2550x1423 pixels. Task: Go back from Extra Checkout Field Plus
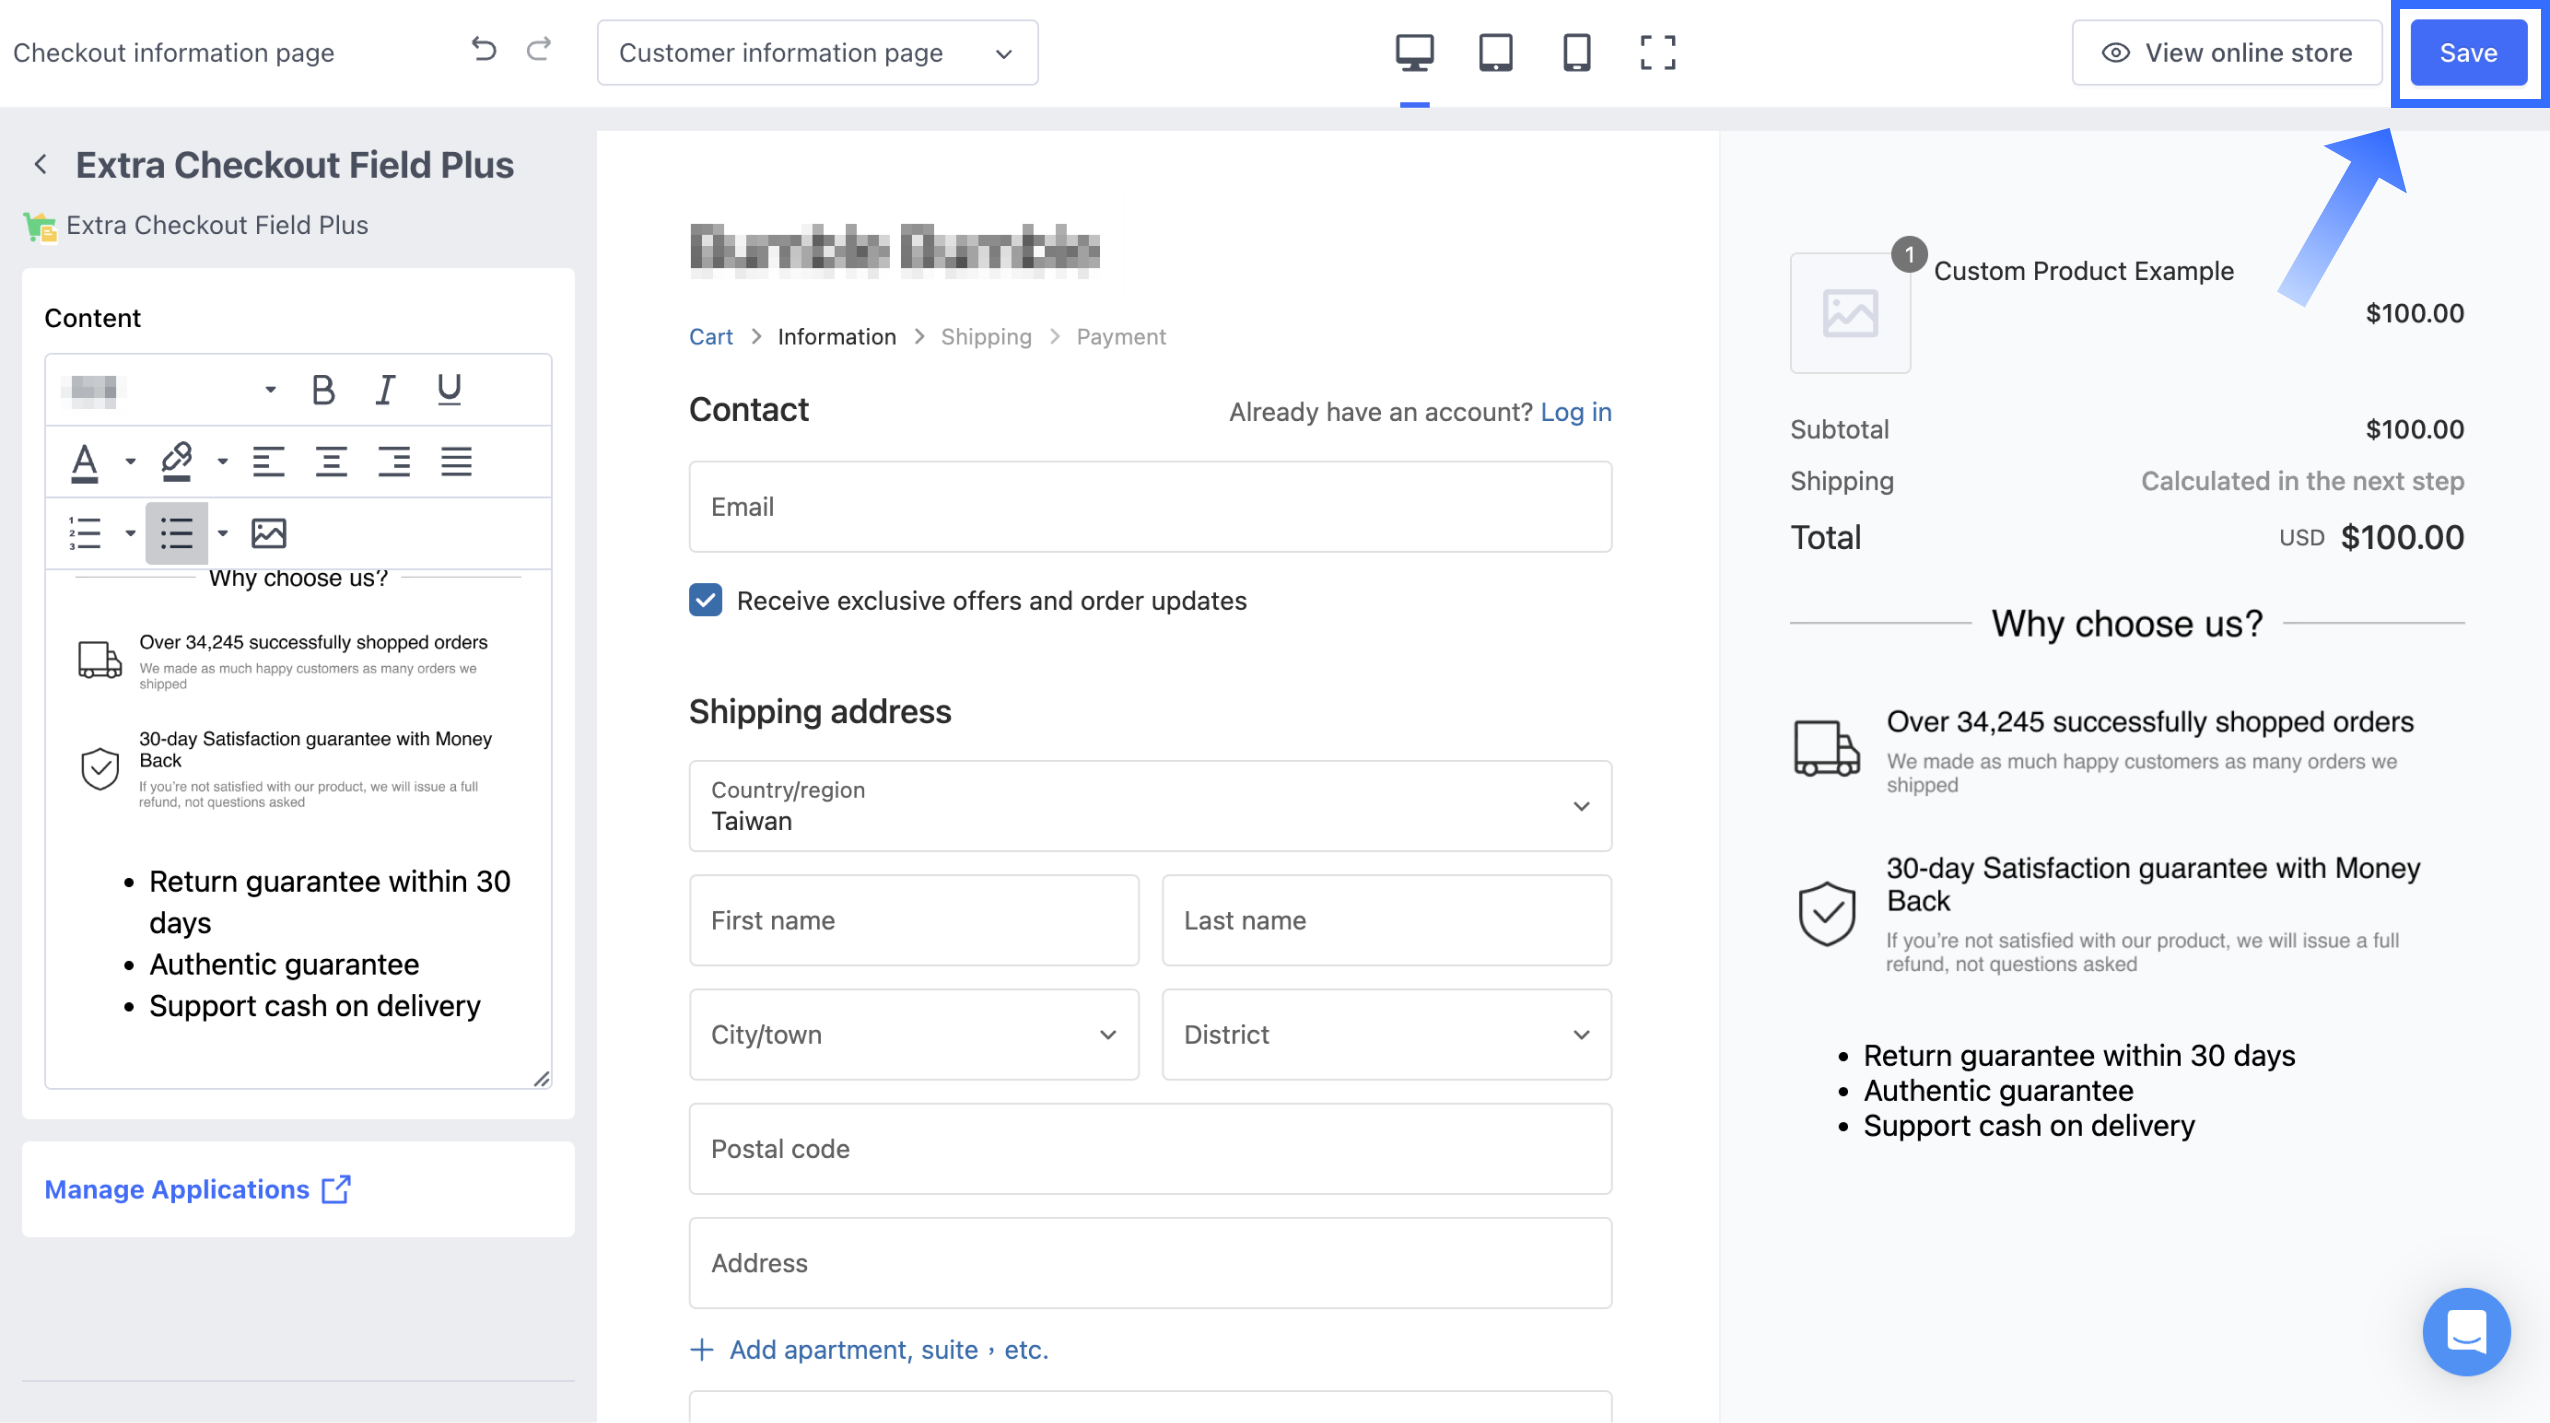click(41, 165)
